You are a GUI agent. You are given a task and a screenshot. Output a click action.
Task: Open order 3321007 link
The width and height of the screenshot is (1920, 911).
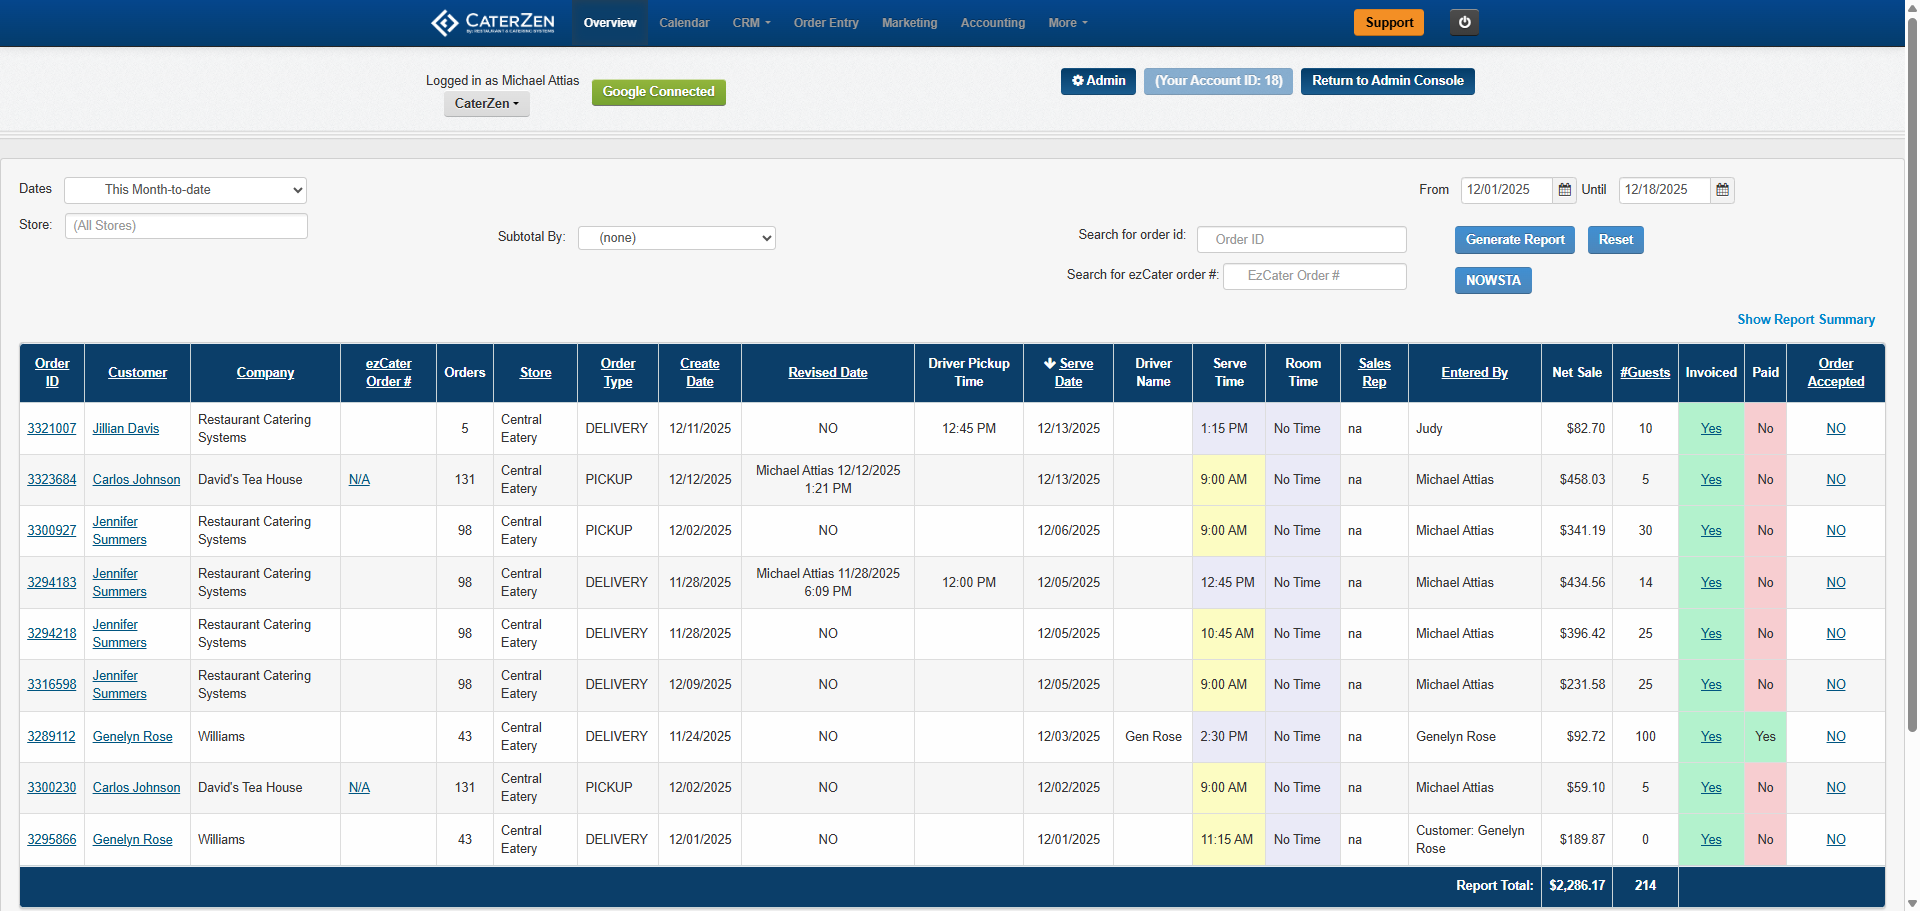[x=52, y=429]
